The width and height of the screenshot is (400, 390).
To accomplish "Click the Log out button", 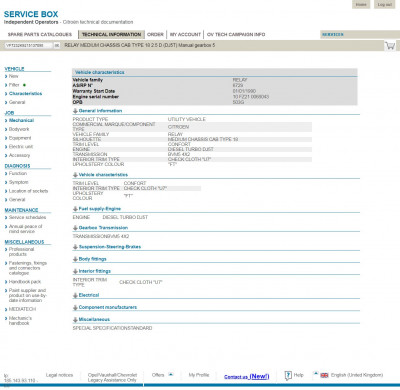I will point(385,4).
